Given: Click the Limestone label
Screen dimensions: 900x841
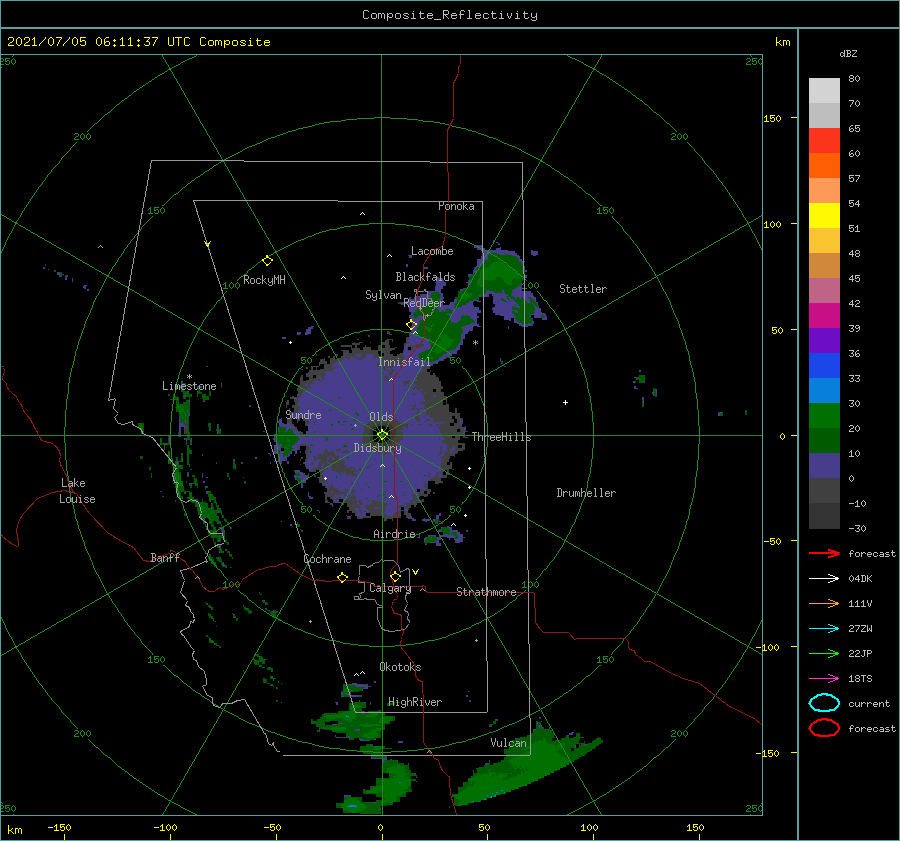Looking at the screenshot, I should coord(189,386).
